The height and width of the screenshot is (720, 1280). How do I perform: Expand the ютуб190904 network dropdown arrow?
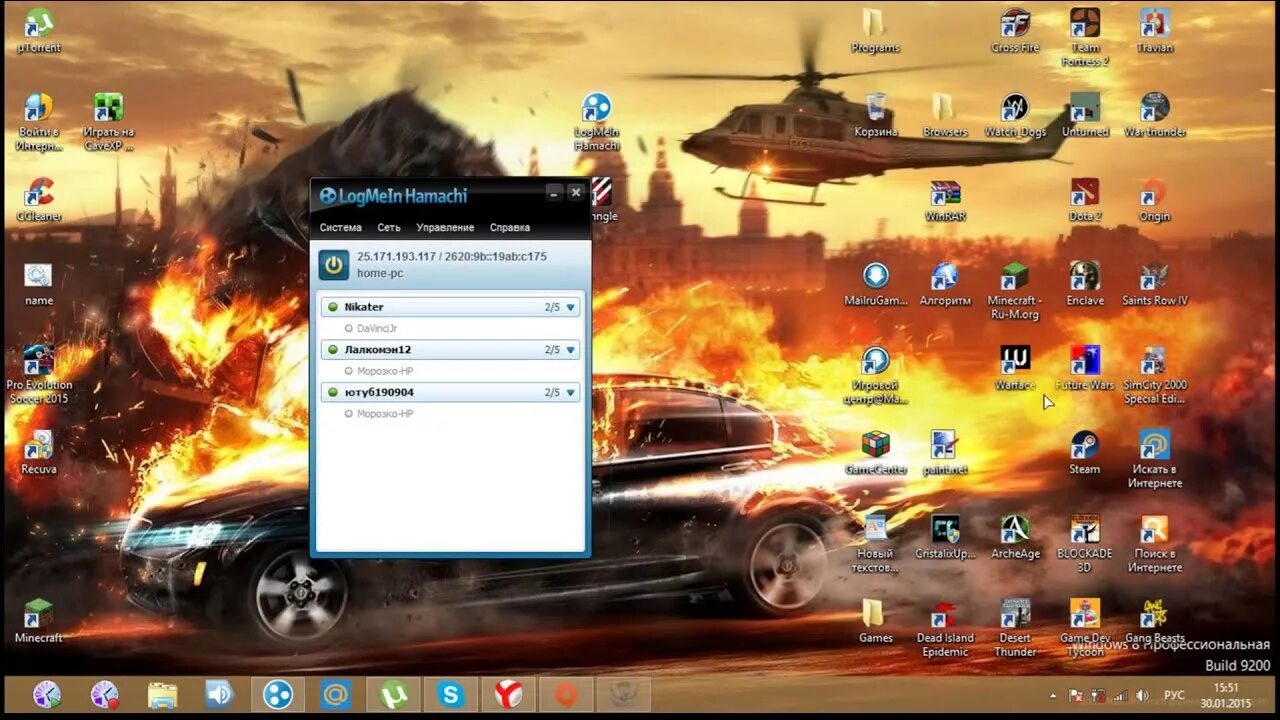pos(571,393)
